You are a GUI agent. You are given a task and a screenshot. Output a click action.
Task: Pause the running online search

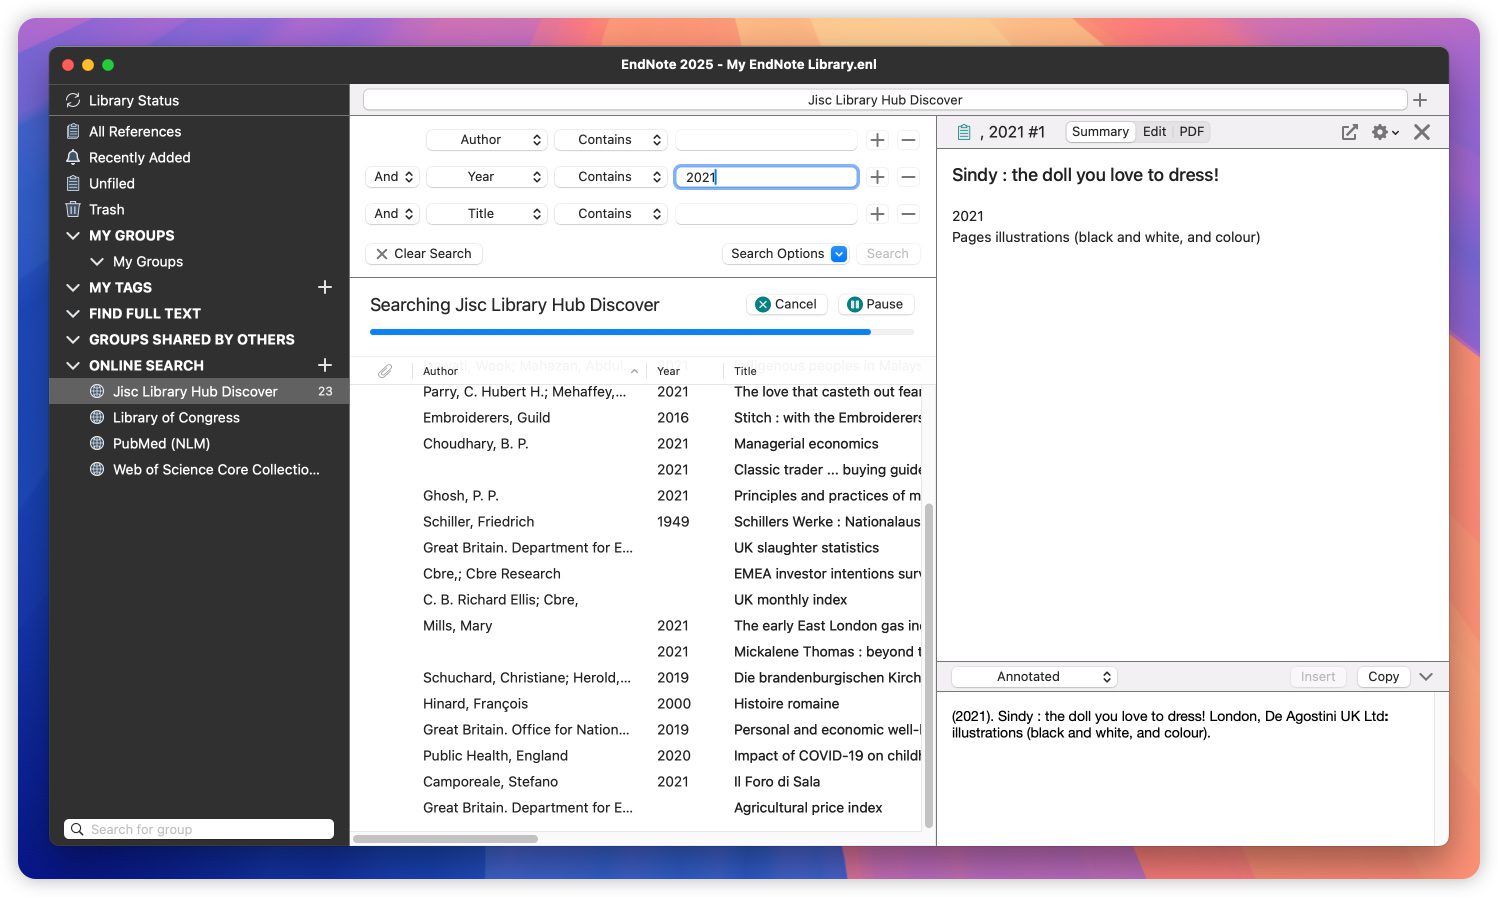click(875, 304)
